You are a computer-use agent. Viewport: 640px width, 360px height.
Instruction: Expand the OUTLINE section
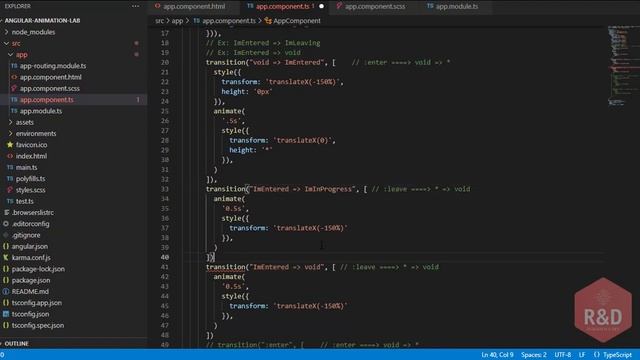tap(16, 344)
